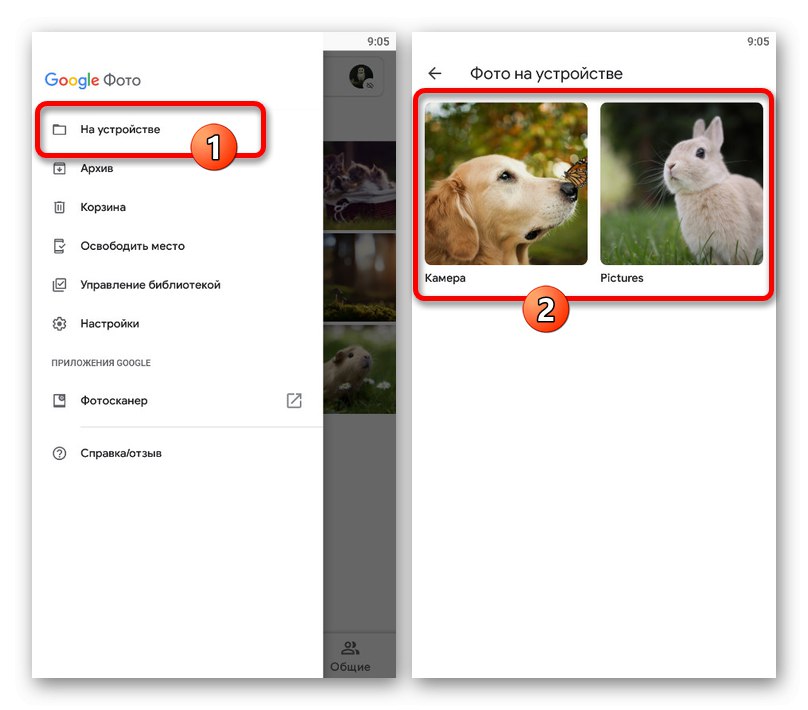
Task: Open the Pictures album thumbnail
Action: (680, 183)
